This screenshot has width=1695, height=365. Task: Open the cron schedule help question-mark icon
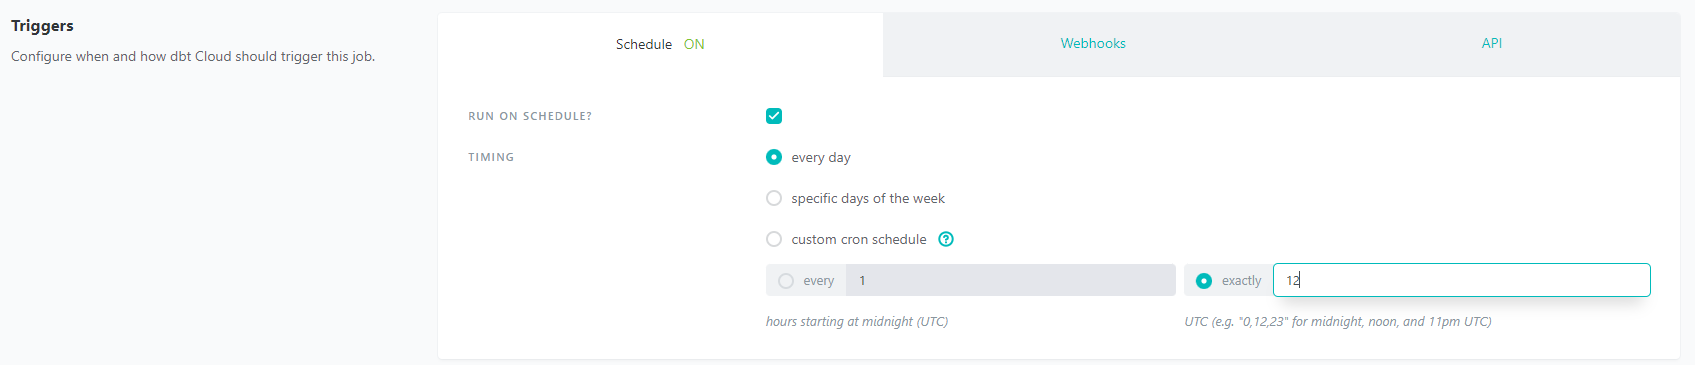point(946,239)
